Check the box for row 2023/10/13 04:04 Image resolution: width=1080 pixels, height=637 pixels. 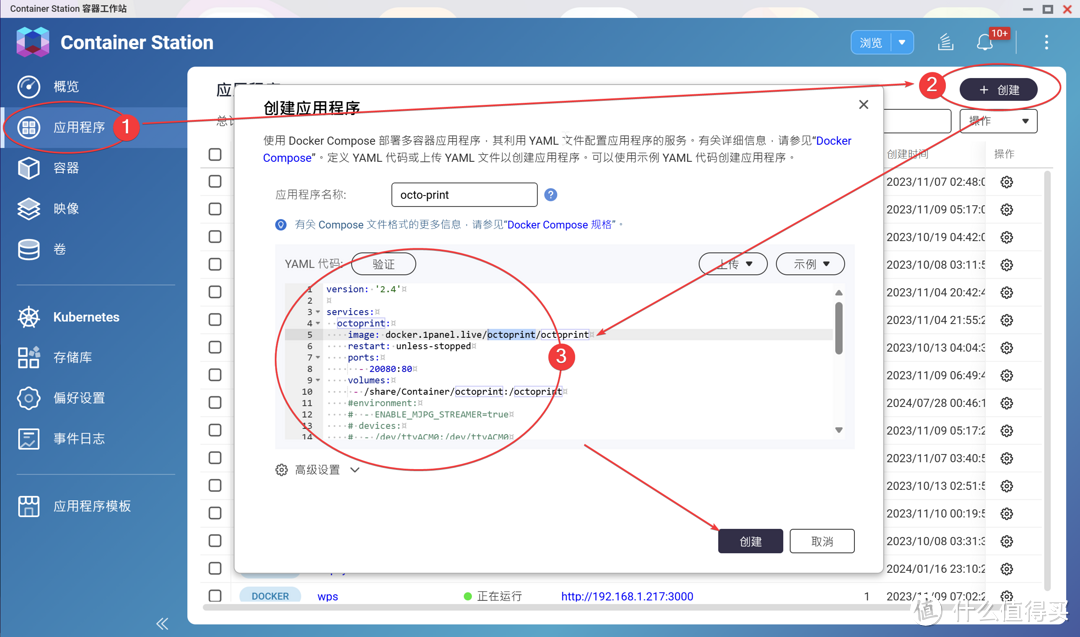click(x=215, y=347)
